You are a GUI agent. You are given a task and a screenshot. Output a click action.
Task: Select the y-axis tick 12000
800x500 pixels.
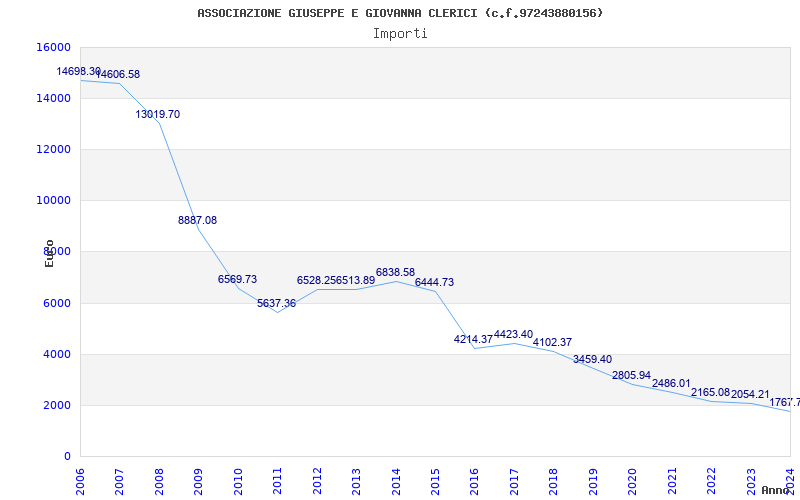(x=54, y=149)
